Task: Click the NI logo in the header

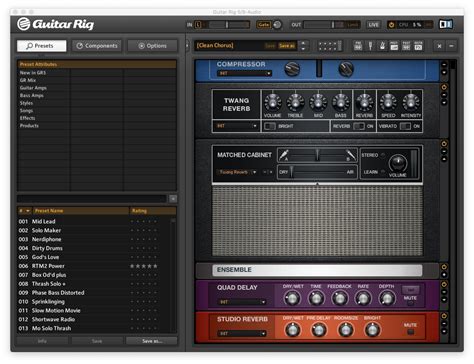Action: [446, 24]
